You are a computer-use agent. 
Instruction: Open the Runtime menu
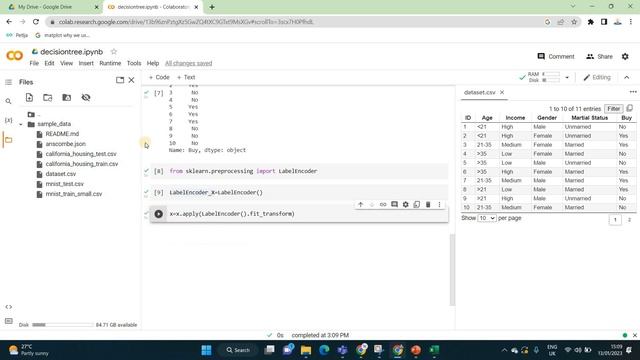[x=110, y=63]
